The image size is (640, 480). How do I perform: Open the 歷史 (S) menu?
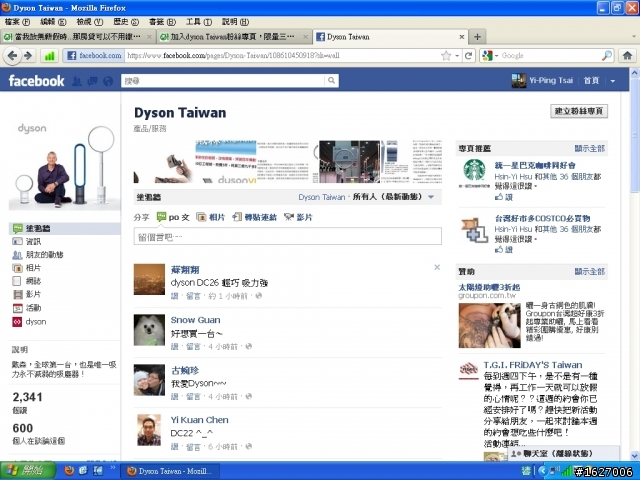coord(126,22)
